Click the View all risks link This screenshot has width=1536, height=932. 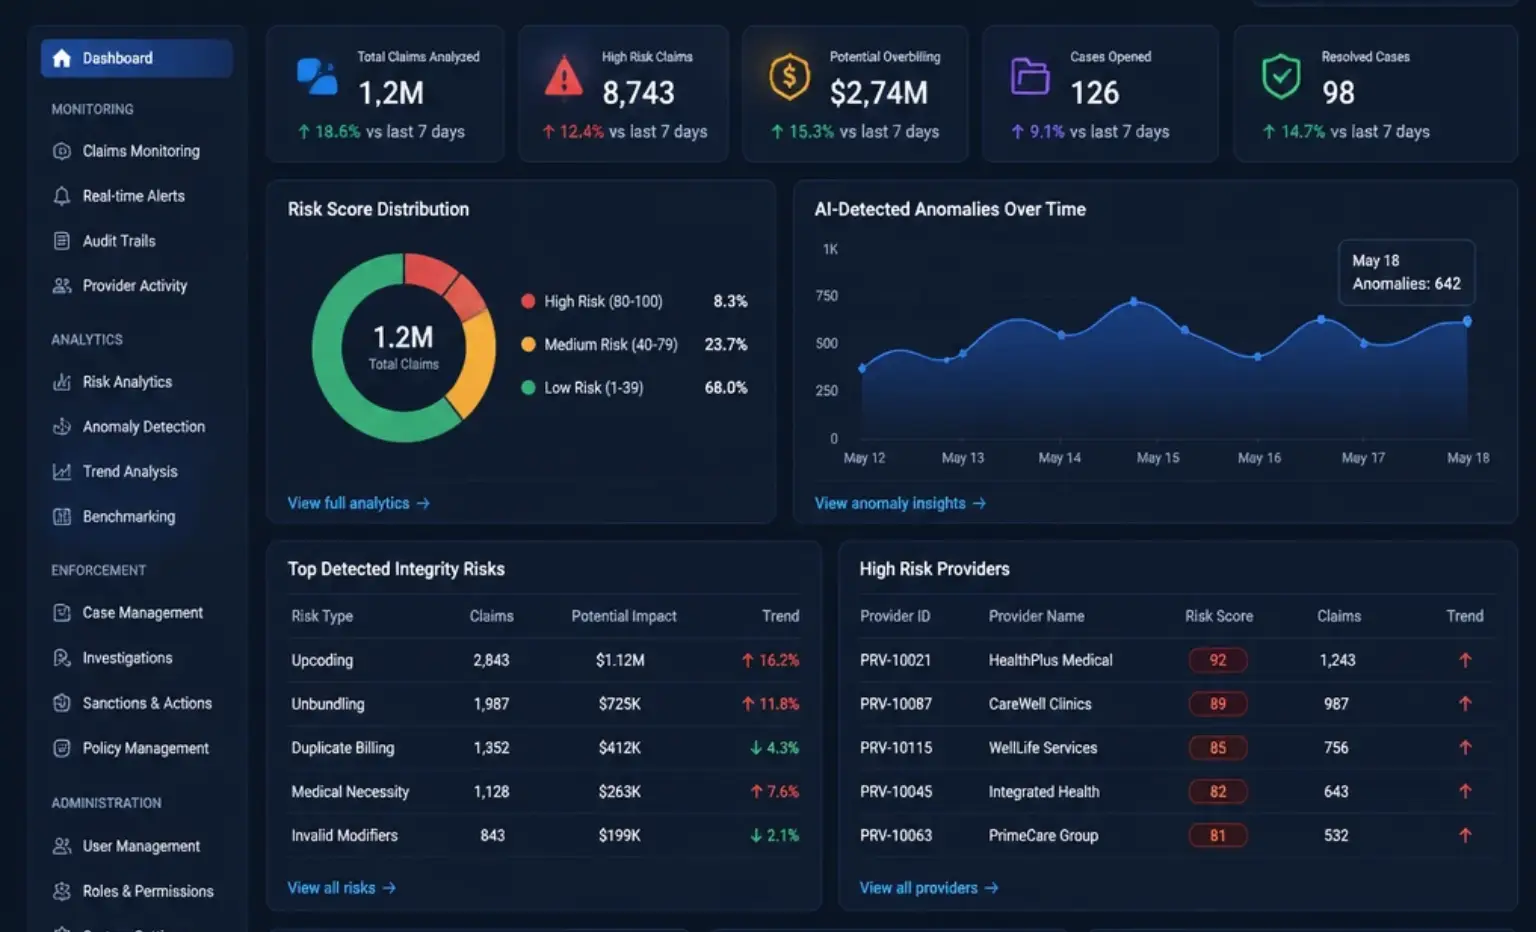coord(342,888)
